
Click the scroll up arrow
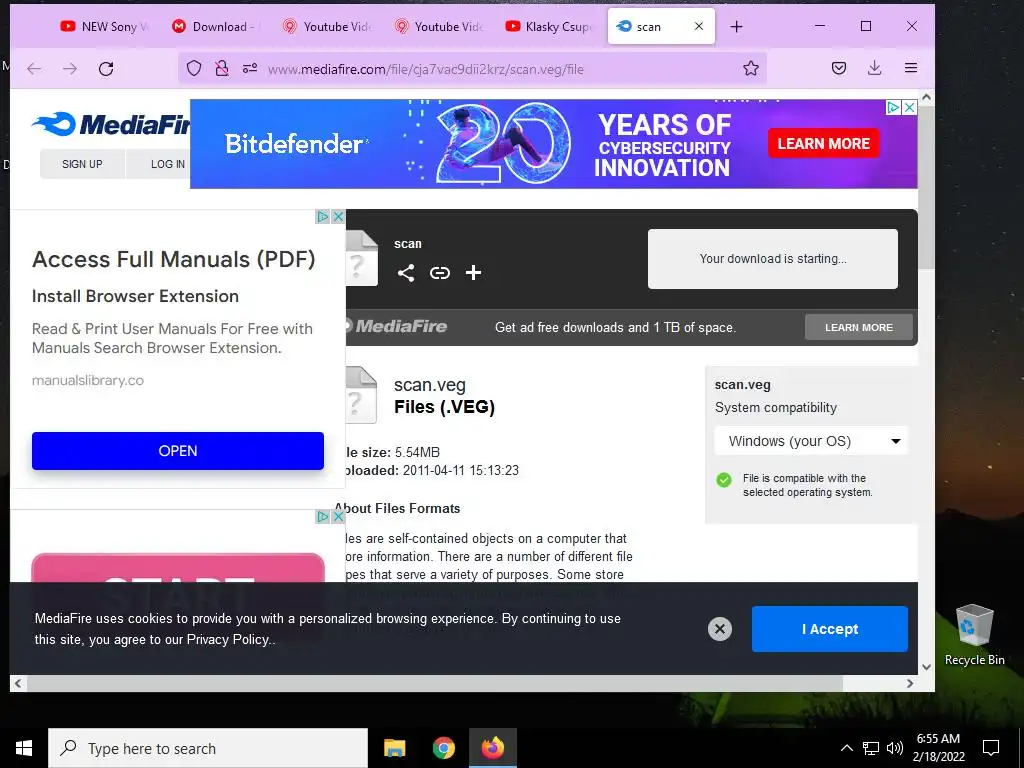pos(926,97)
